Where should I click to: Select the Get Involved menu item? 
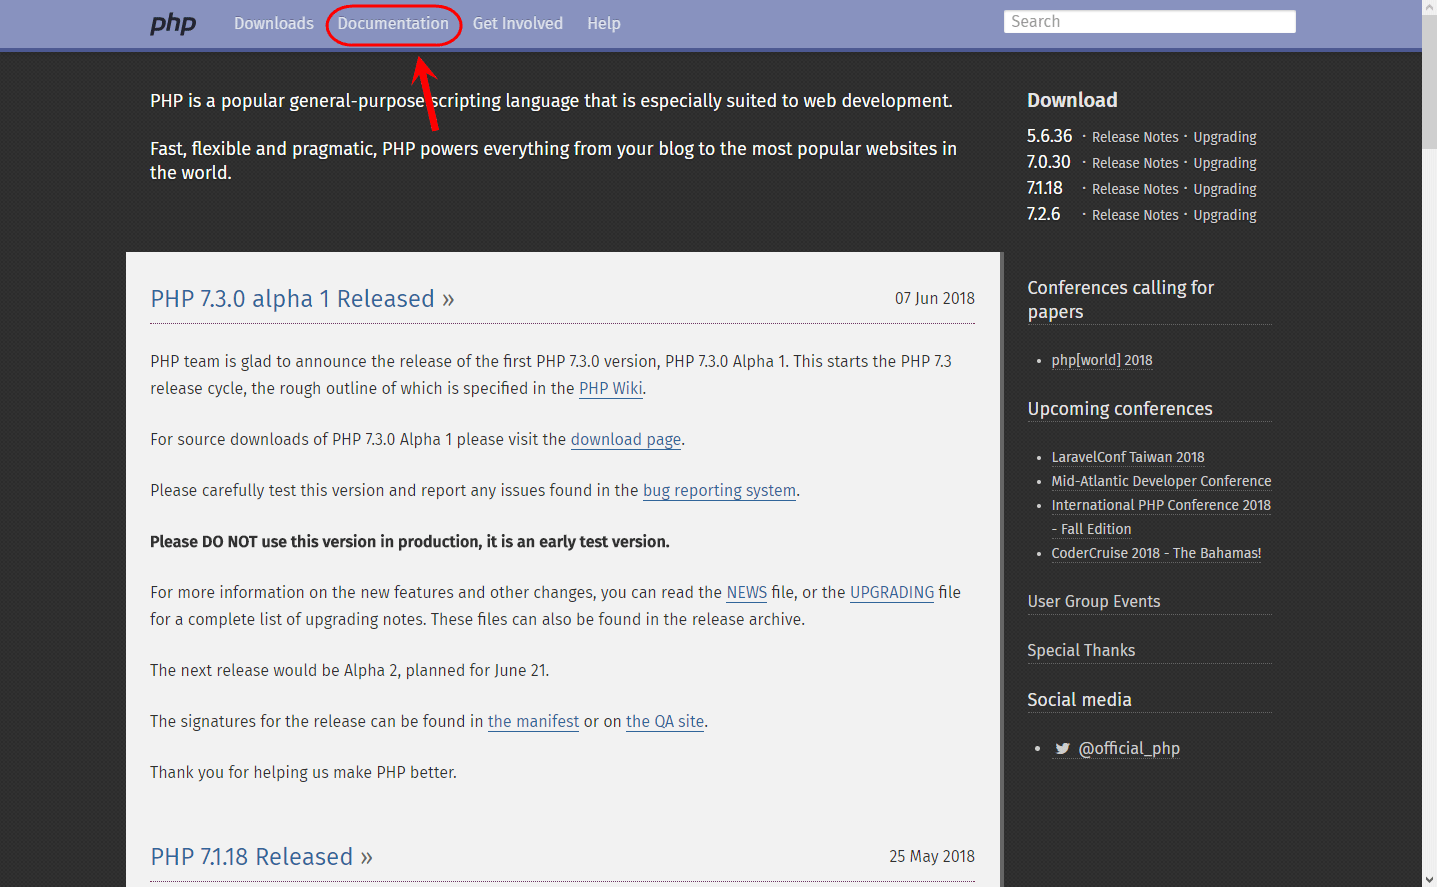pyautogui.click(x=518, y=23)
